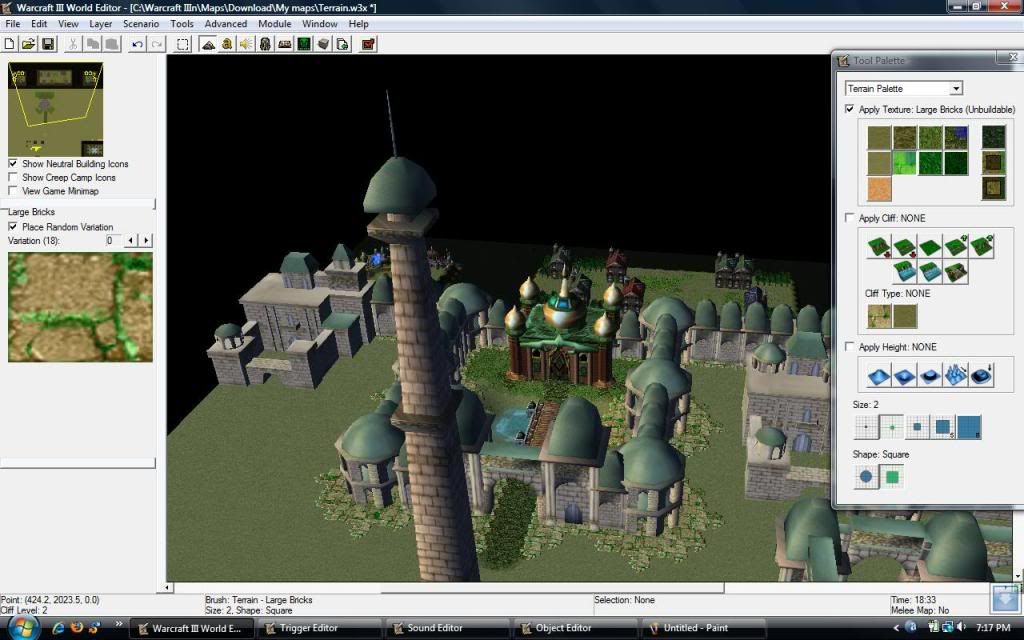Open the Module menu
Screen dimensions: 1024x640
click(274, 24)
